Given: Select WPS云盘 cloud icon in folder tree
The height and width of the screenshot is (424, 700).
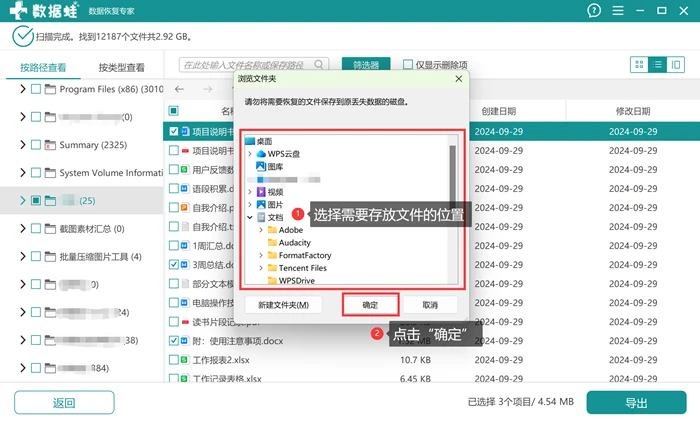Looking at the screenshot, I should [261, 154].
